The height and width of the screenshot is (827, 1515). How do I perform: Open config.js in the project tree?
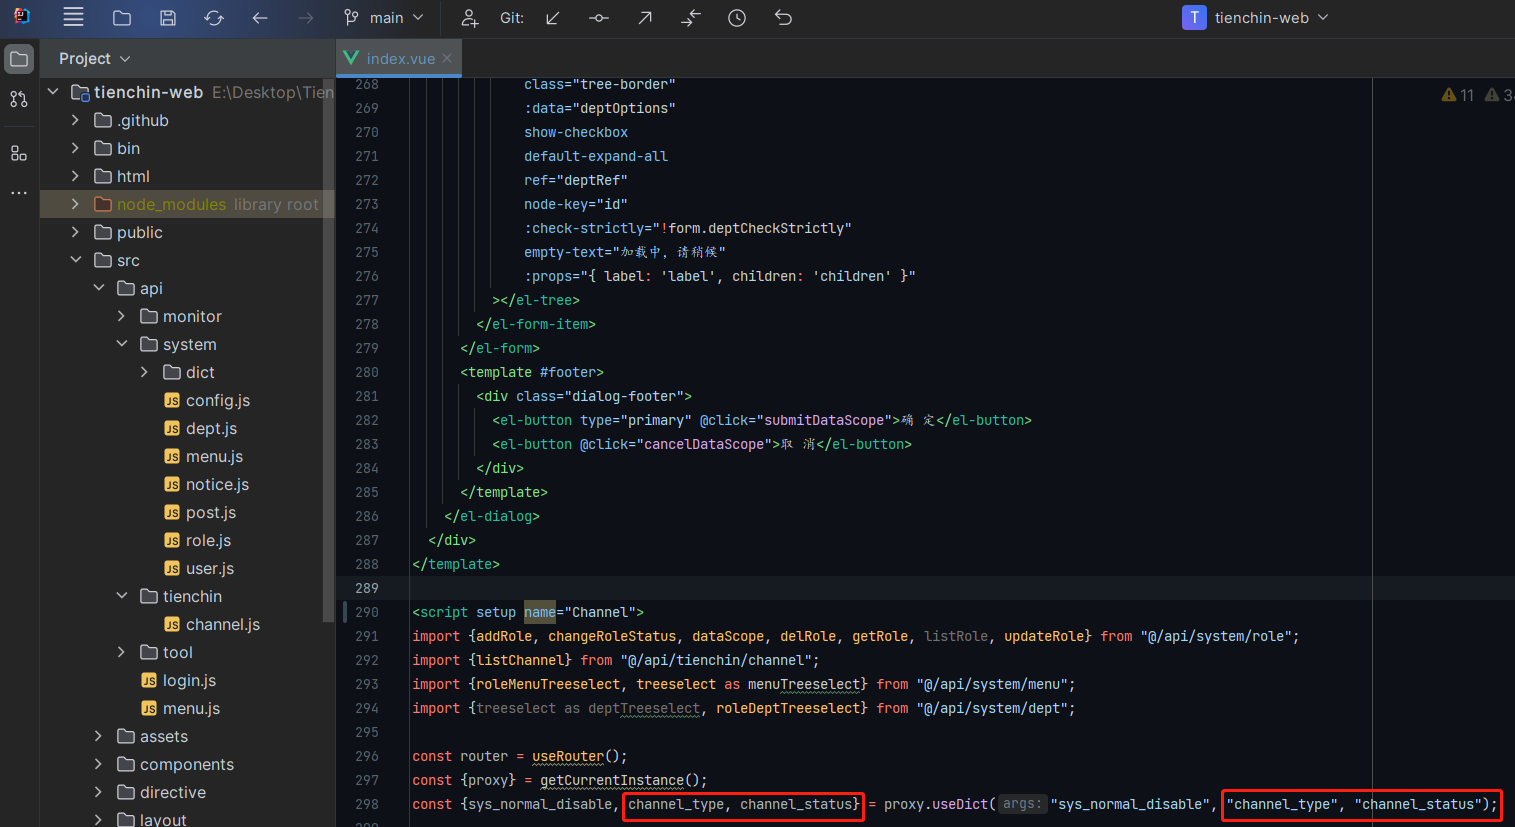point(207,400)
